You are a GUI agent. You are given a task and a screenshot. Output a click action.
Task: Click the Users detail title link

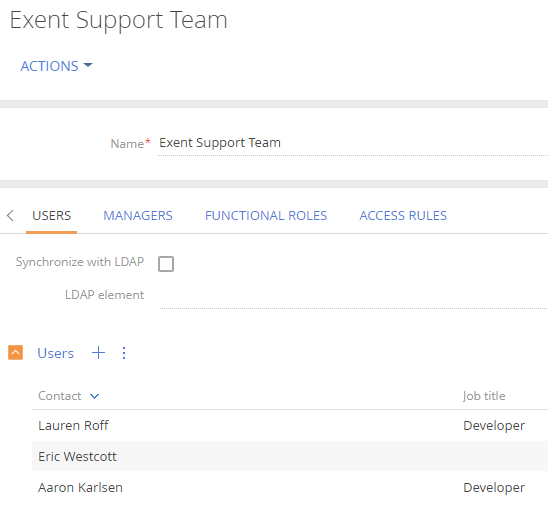56,353
